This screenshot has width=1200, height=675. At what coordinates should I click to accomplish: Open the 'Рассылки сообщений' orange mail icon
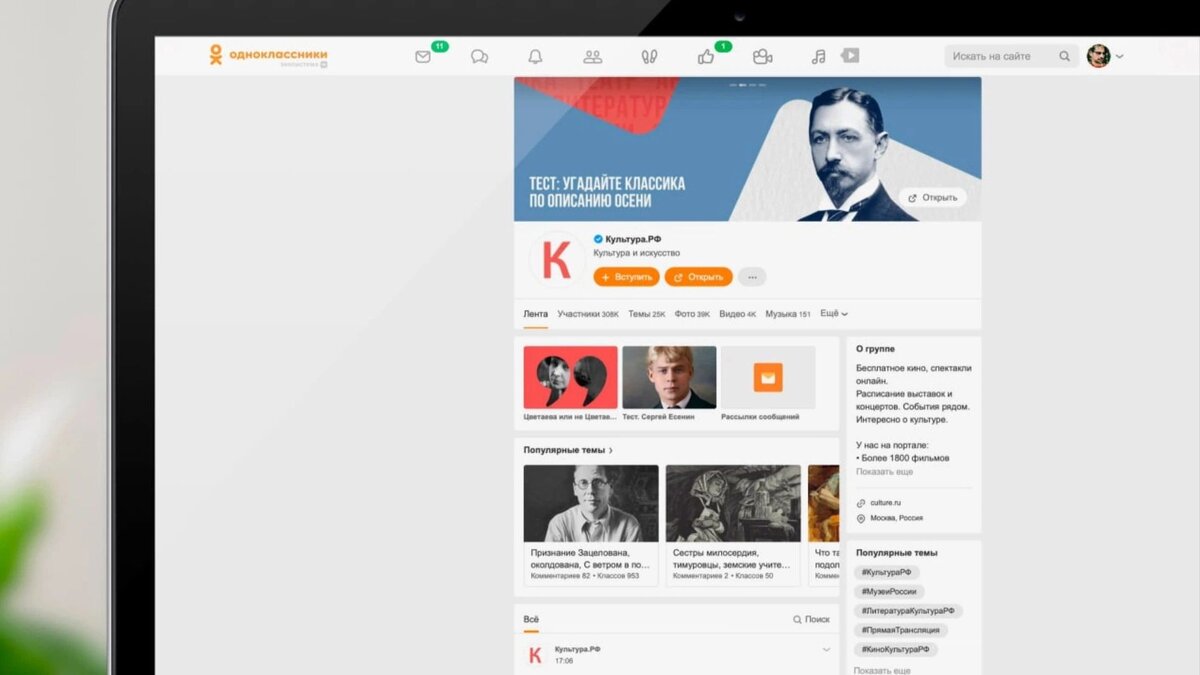pos(768,377)
